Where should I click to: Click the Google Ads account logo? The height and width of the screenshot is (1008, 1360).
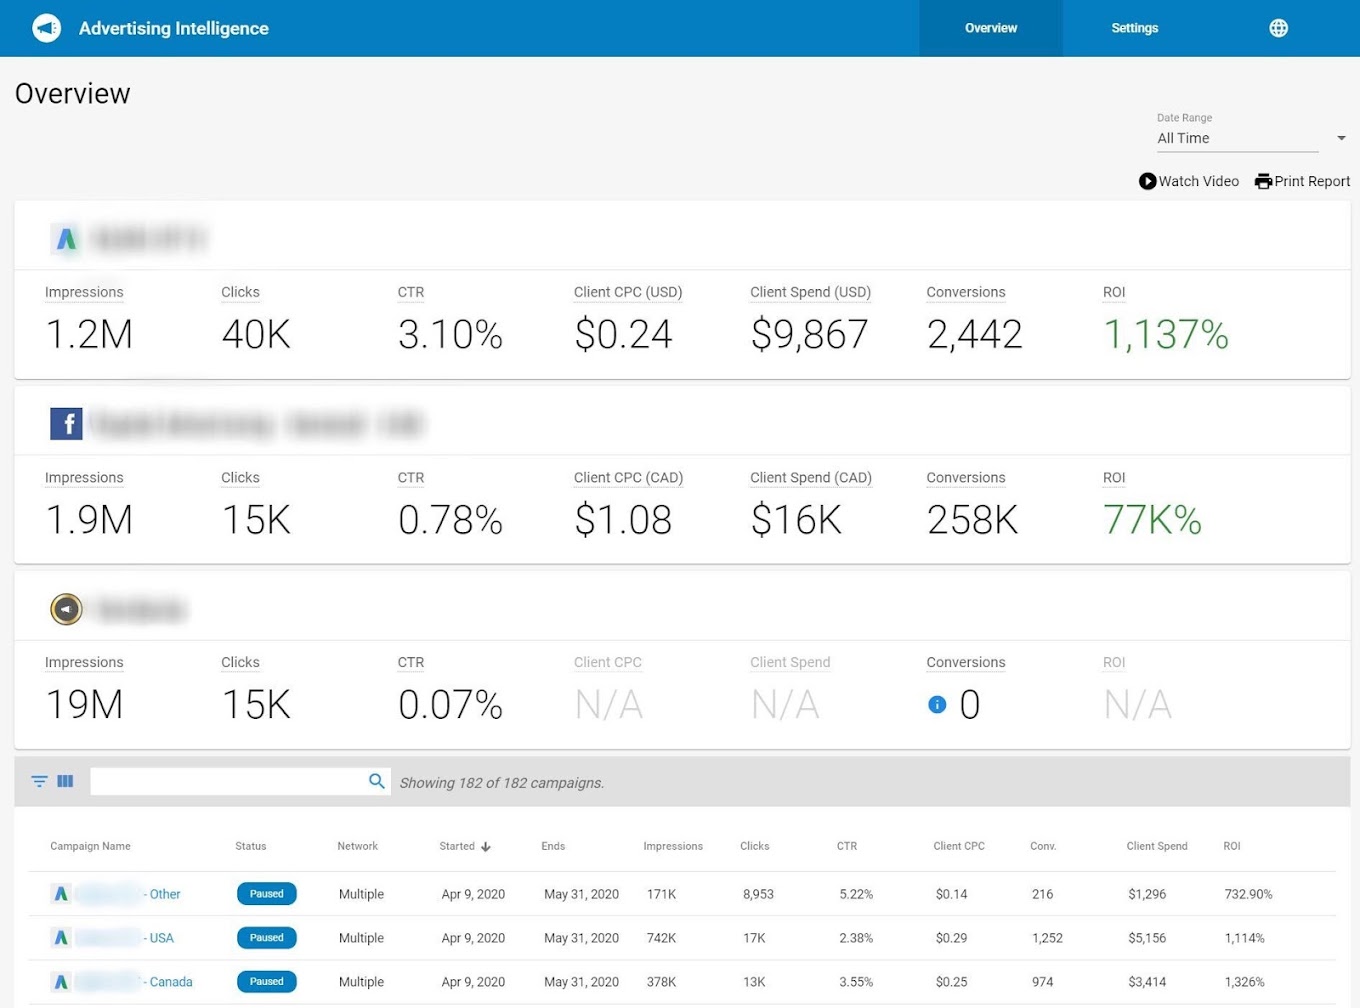coord(66,239)
